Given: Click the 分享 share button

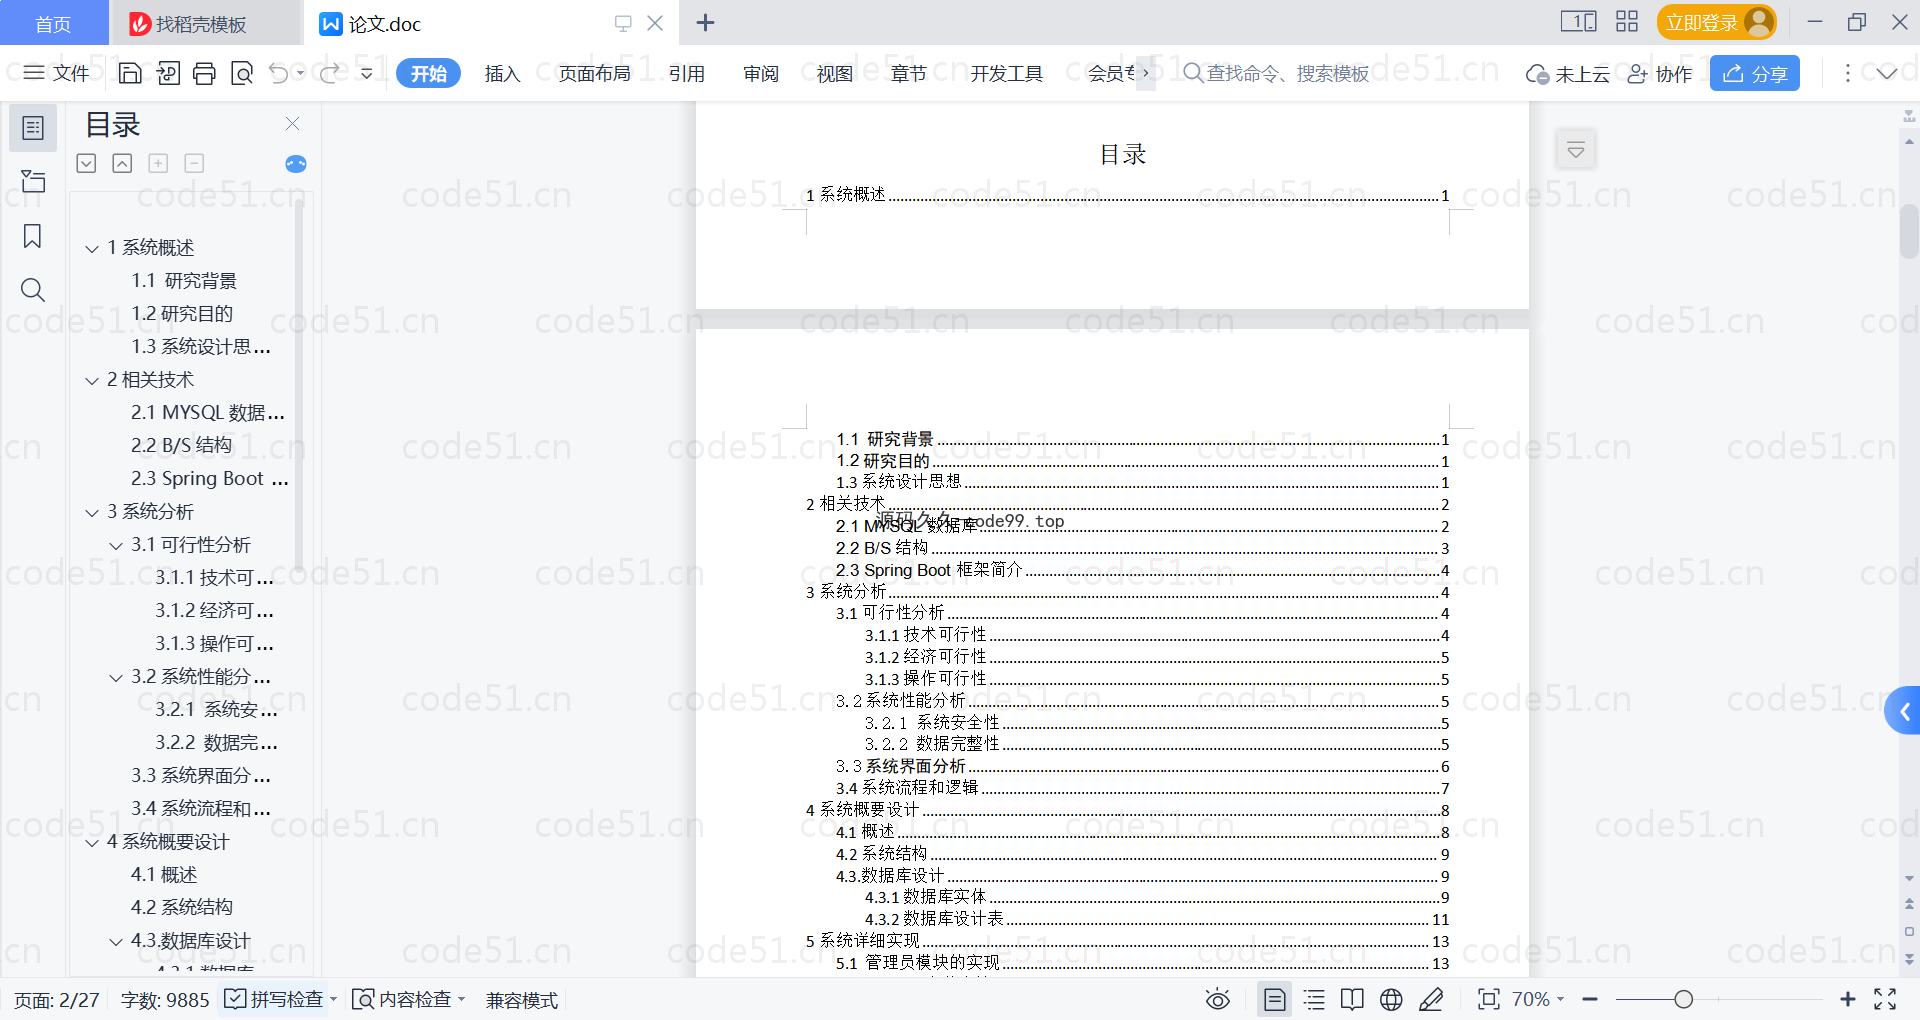Looking at the screenshot, I should pyautogui.click(x=1755, y=73).
